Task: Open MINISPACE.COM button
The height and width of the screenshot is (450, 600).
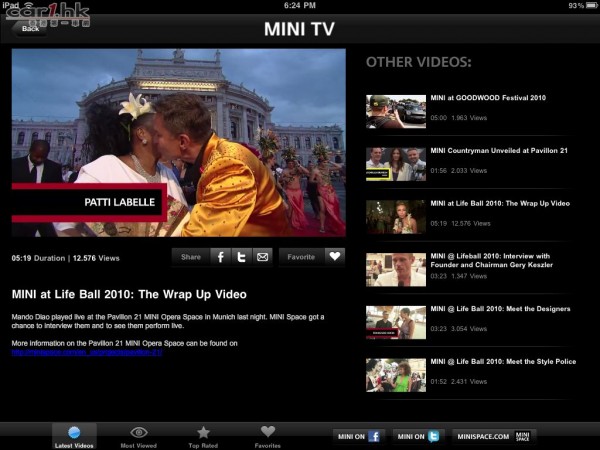Action: coord(494,436)
